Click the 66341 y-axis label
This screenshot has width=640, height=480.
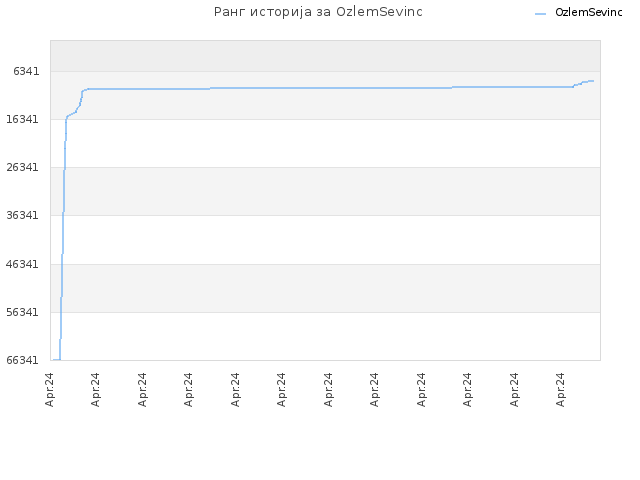(22, 360)
